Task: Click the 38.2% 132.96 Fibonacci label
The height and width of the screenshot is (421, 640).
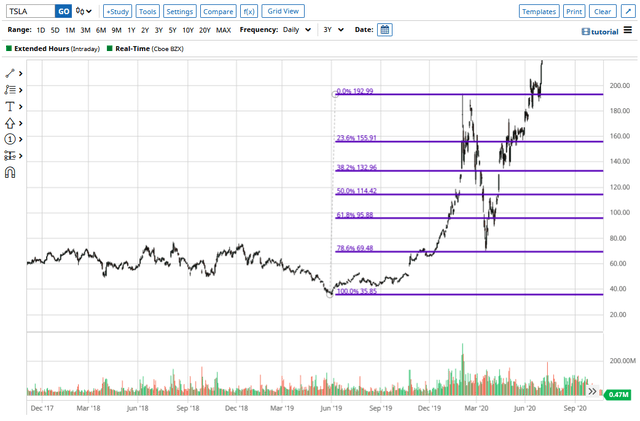Action: [357, 167]
